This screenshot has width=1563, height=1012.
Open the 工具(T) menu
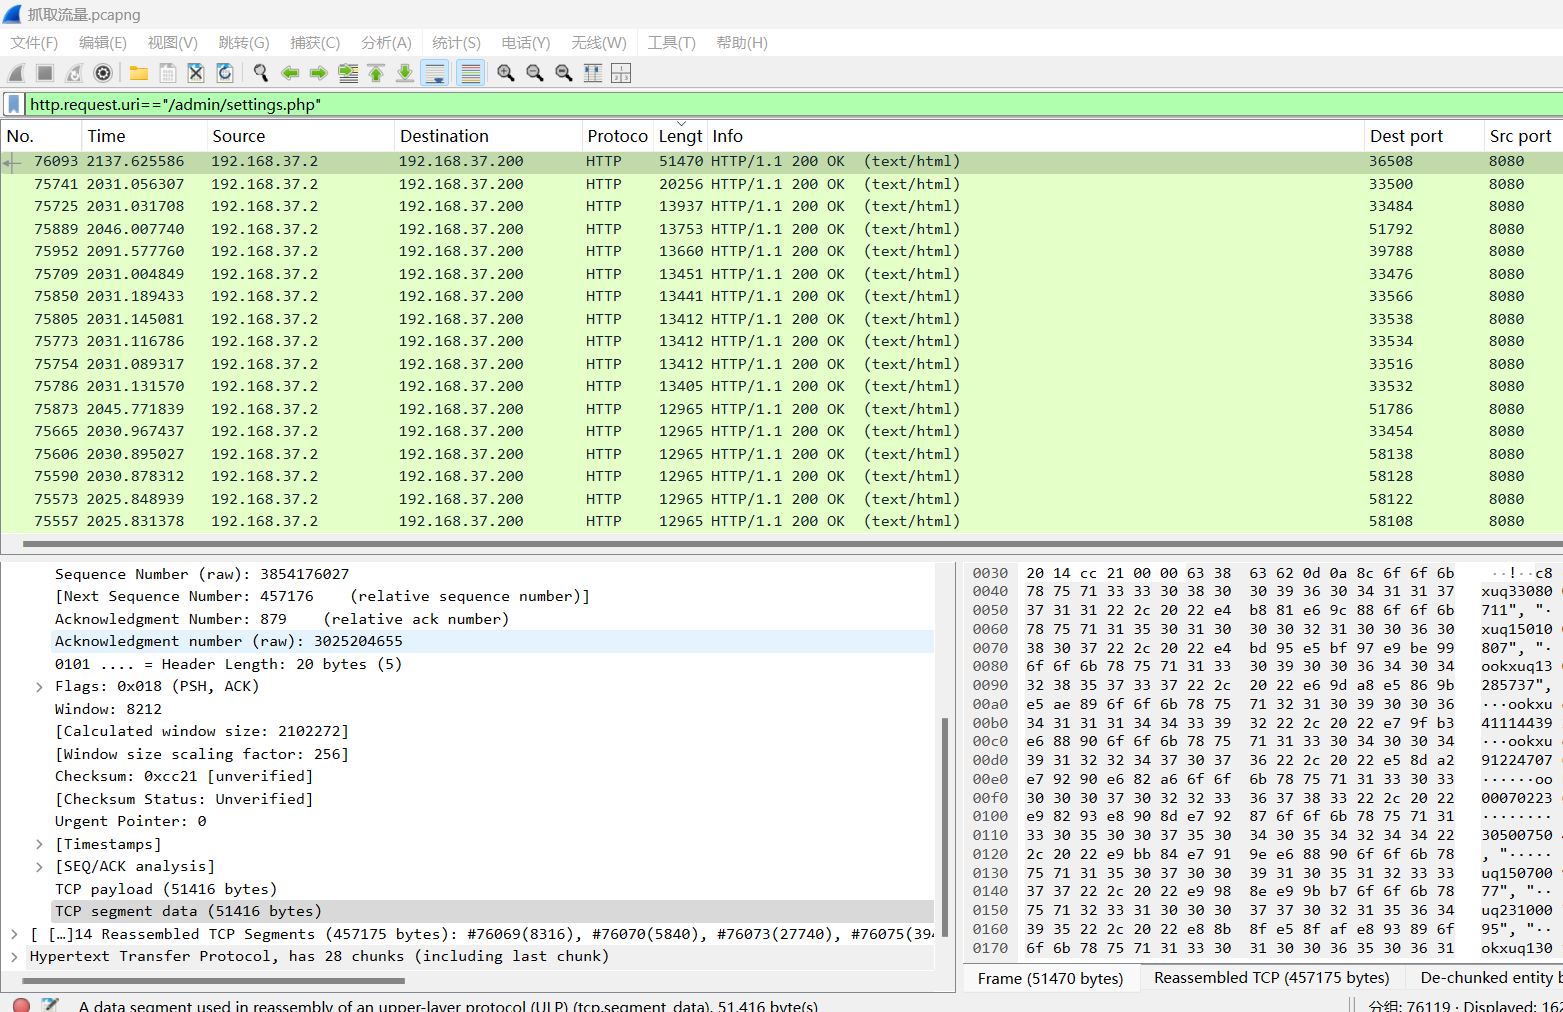tap(671, 43)
